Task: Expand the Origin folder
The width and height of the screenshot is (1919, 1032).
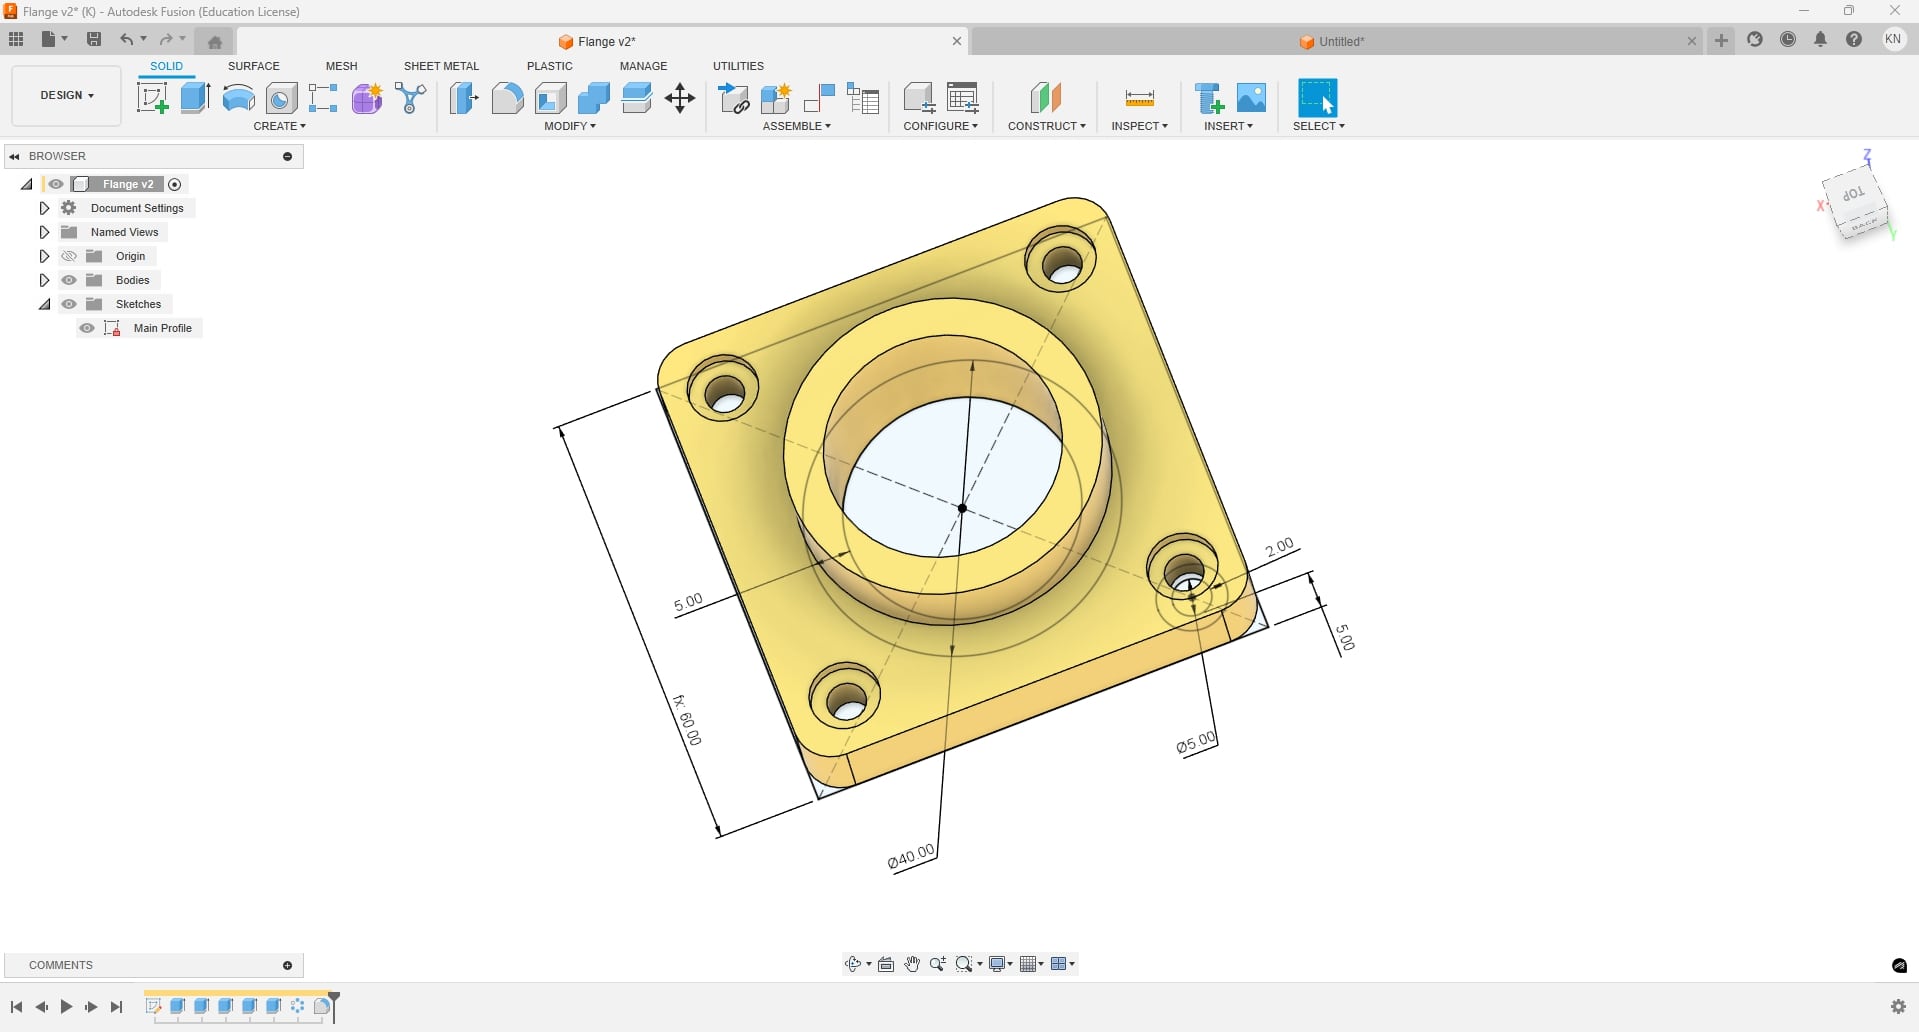Action: point(44,256)
